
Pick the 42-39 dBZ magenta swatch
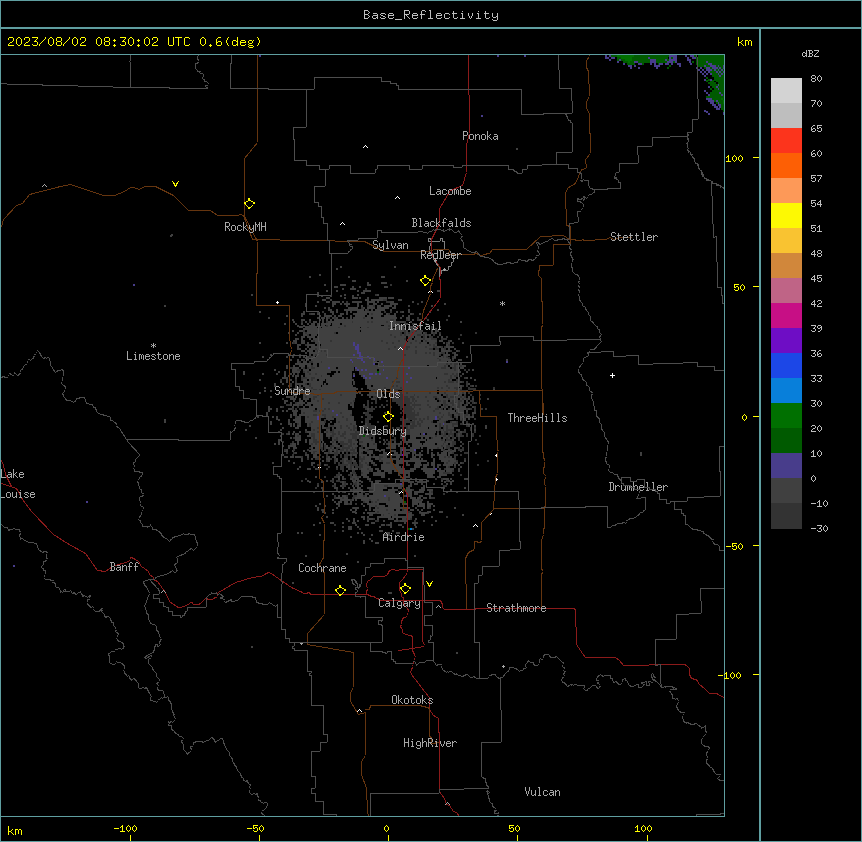tap(786, 315)
